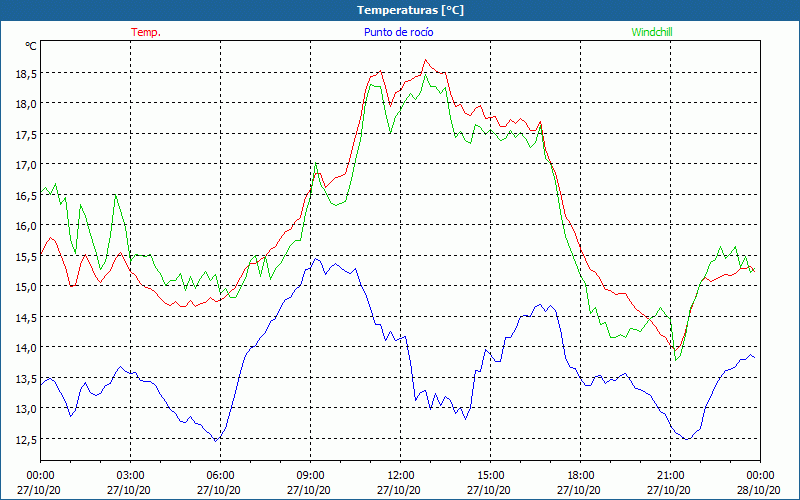The image size is (800, 500).
Task: Click the 18,5 y-axis value
Action: click(x=27, y=73)
